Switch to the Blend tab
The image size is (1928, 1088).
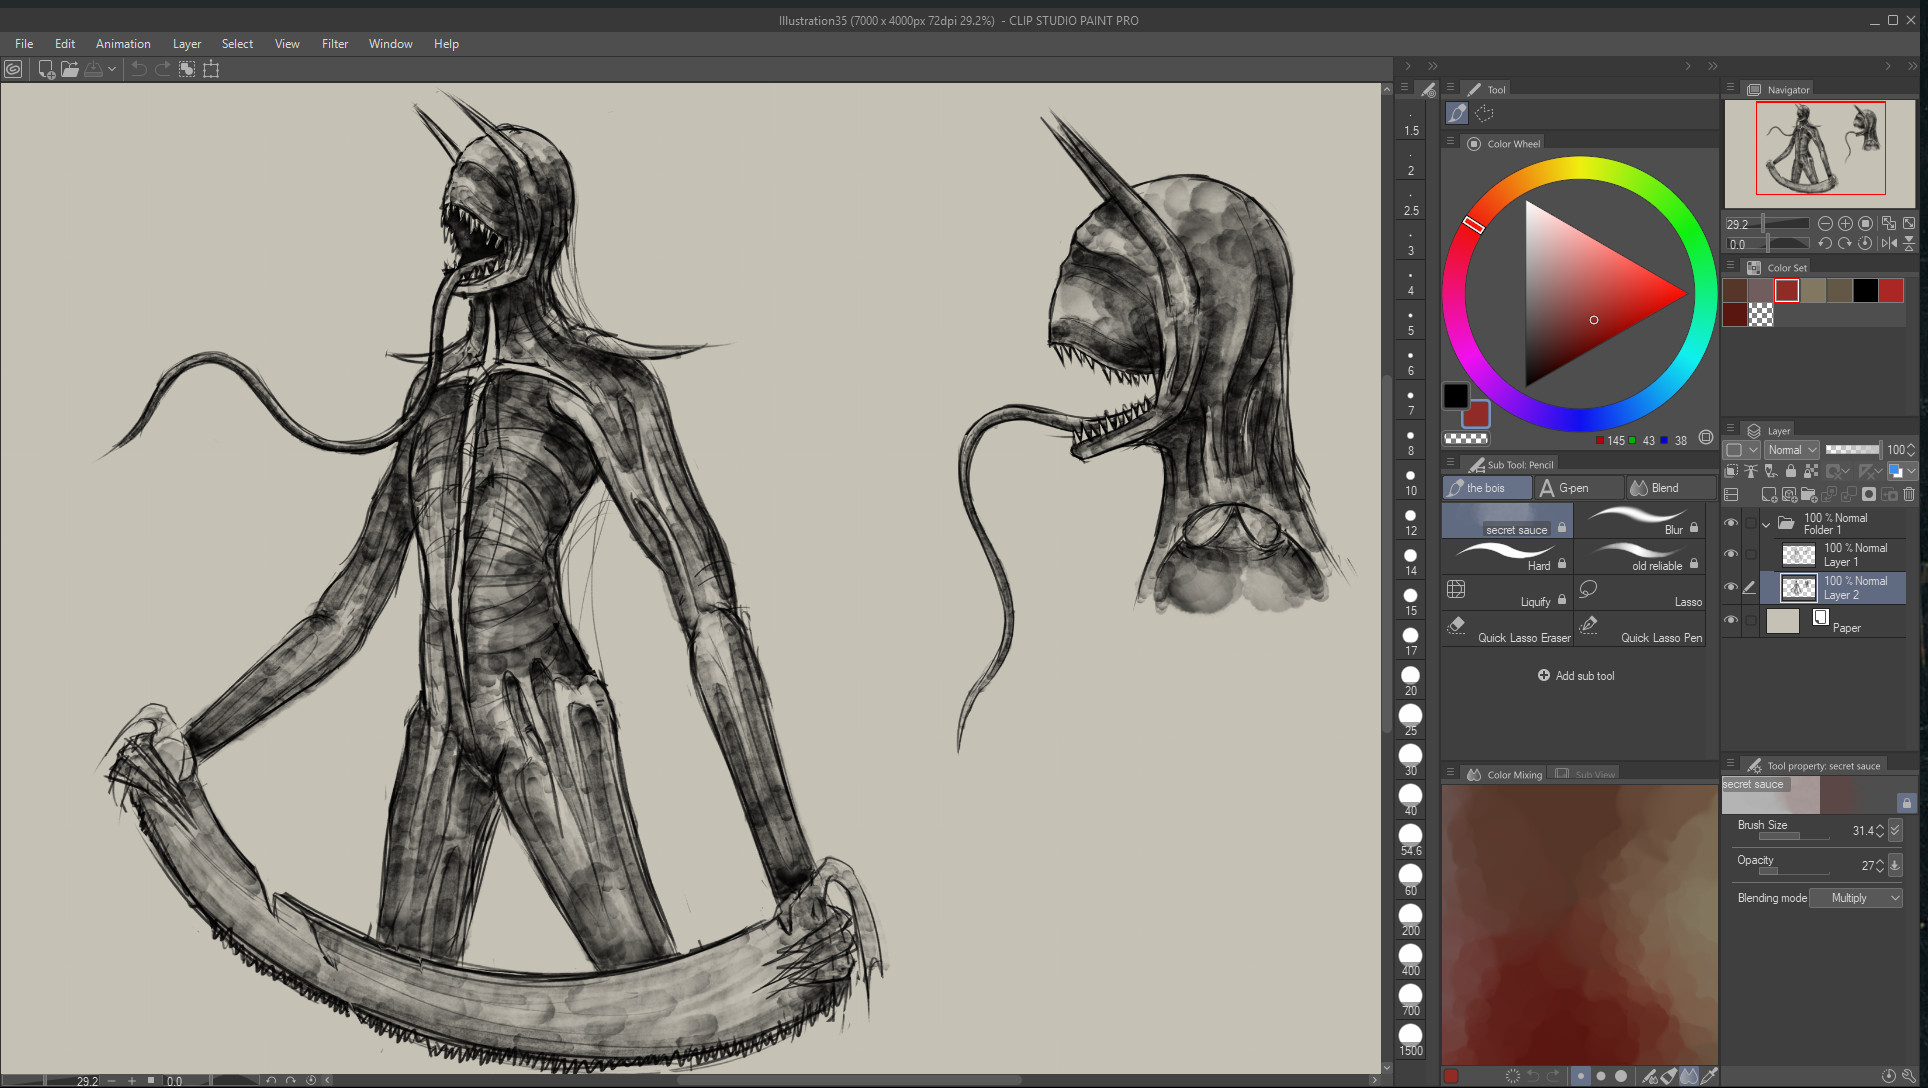click(1669, 488)
